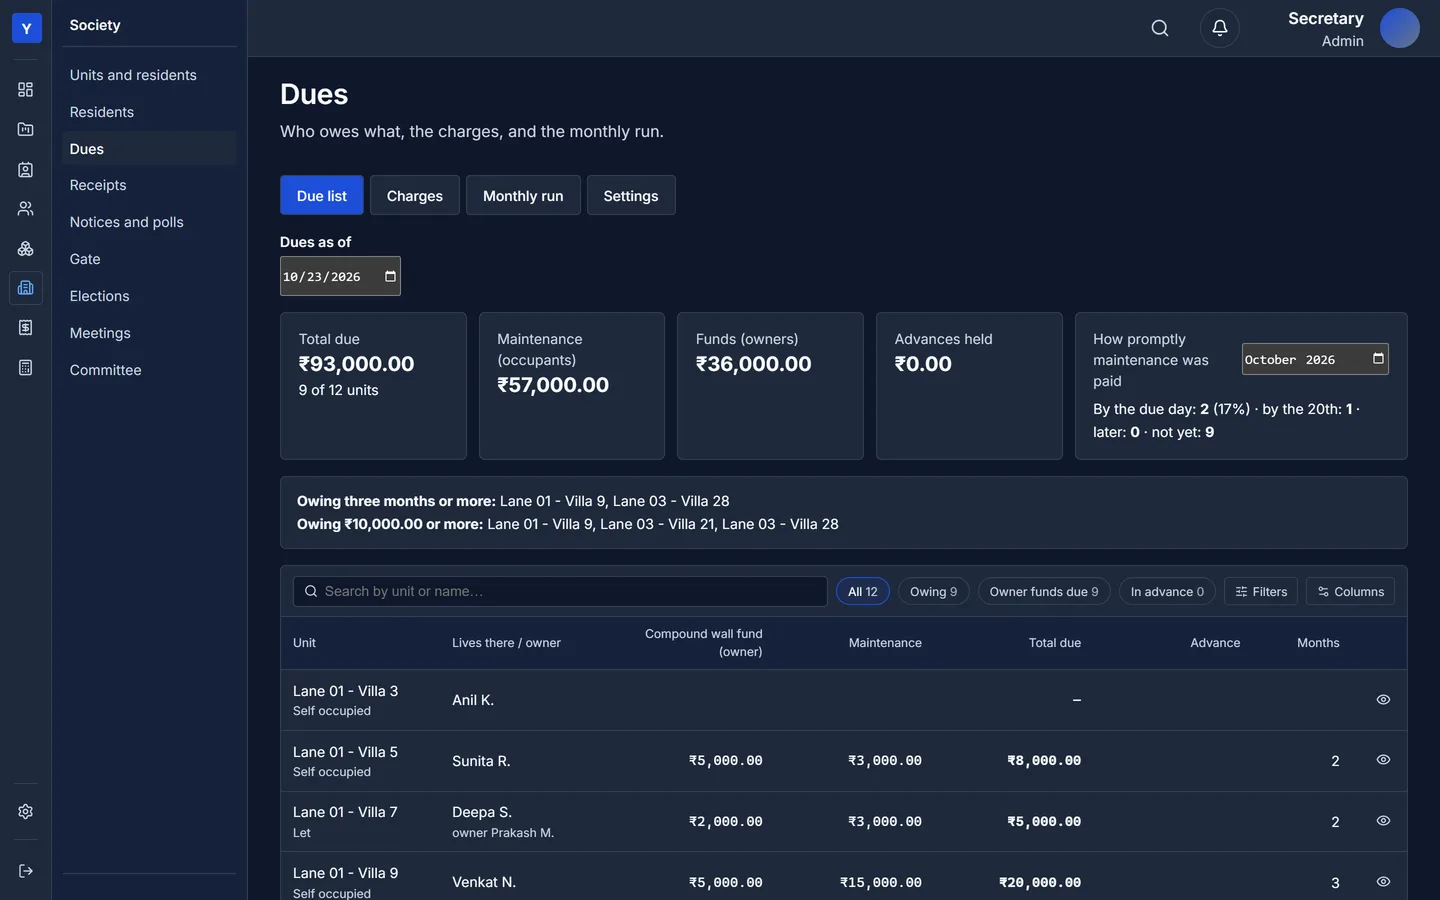Open the dashboard grid icon in the rail
Viewport: 1440px width, 900px height.
coord(26,90)
